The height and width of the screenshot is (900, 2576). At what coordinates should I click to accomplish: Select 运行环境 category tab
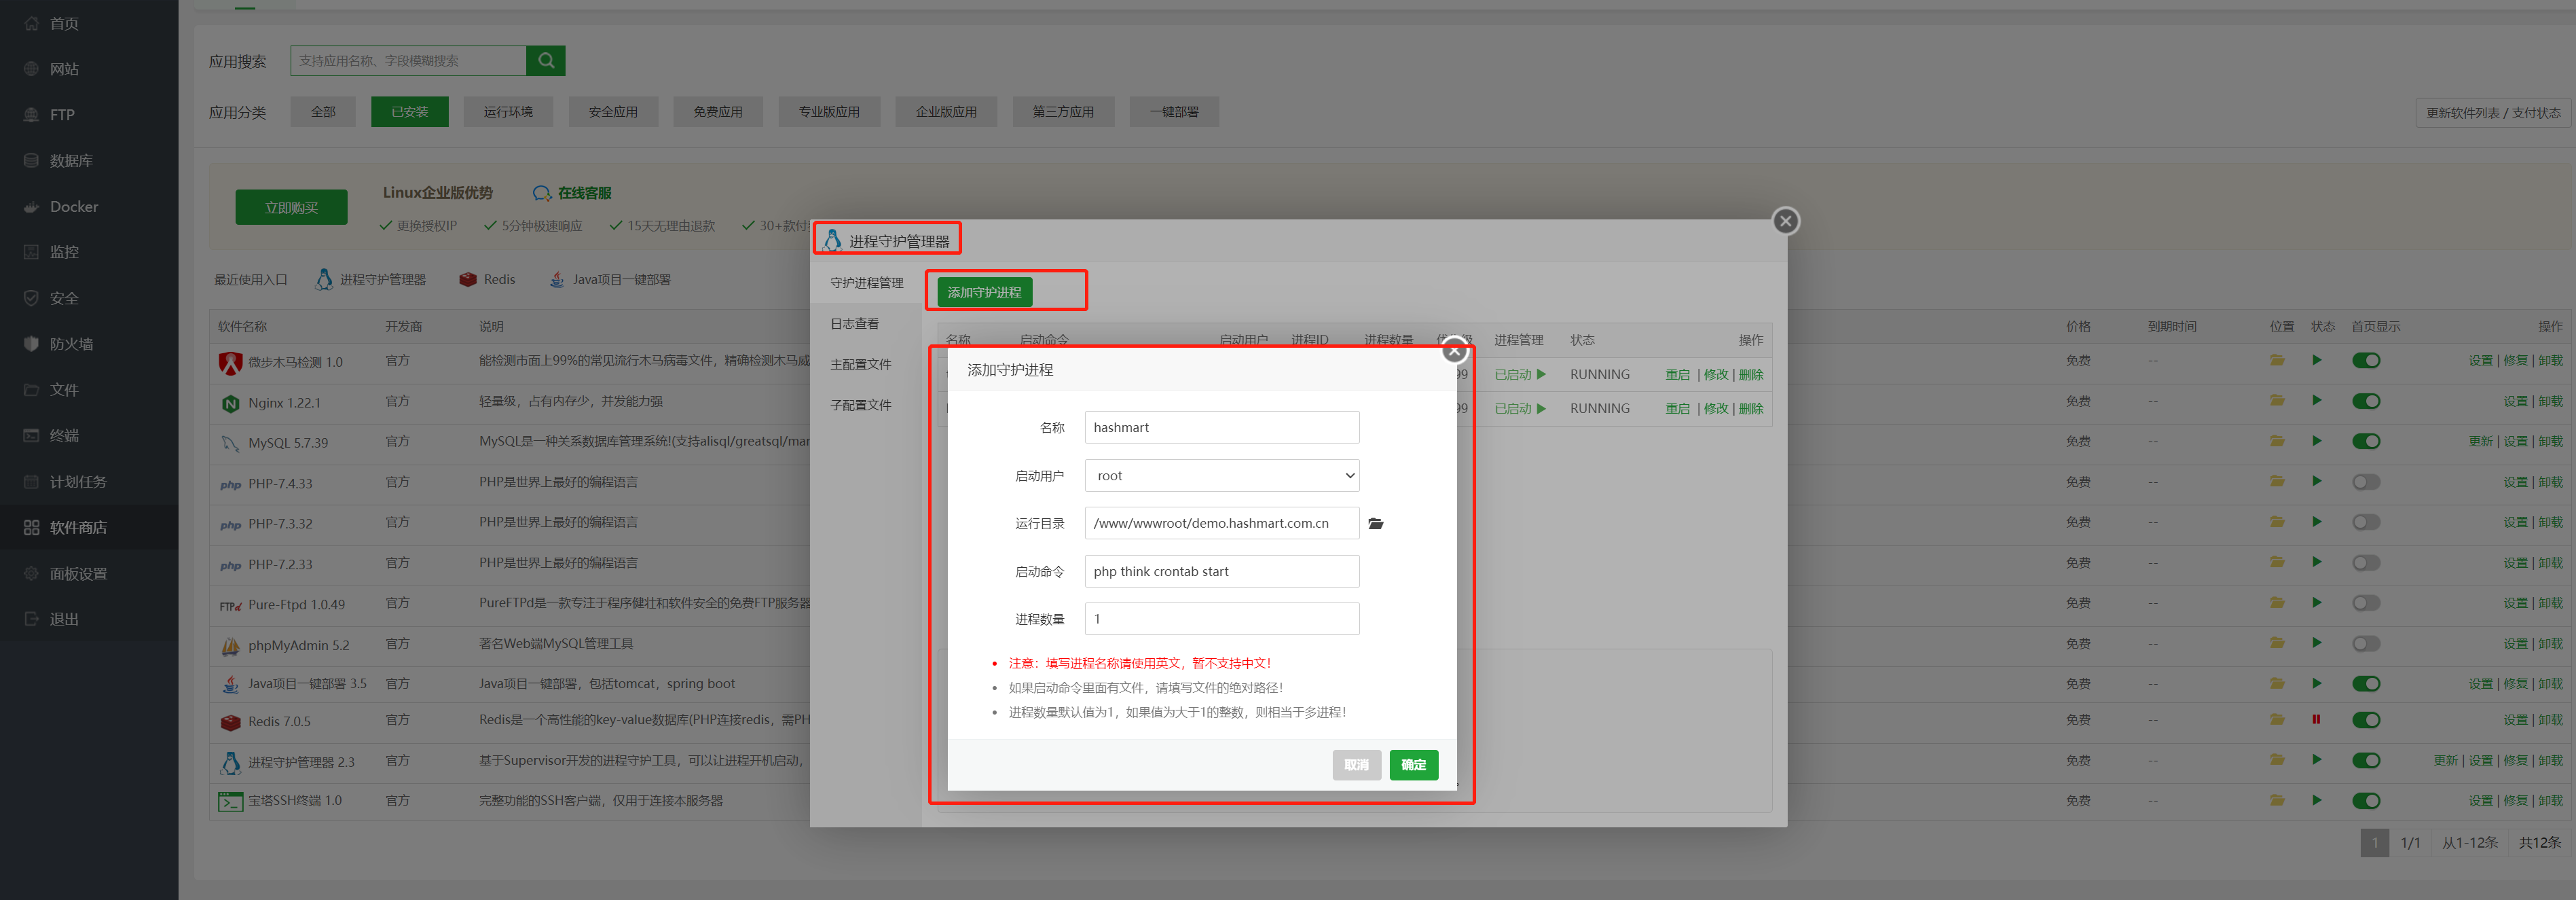click(x=508, y=112)
